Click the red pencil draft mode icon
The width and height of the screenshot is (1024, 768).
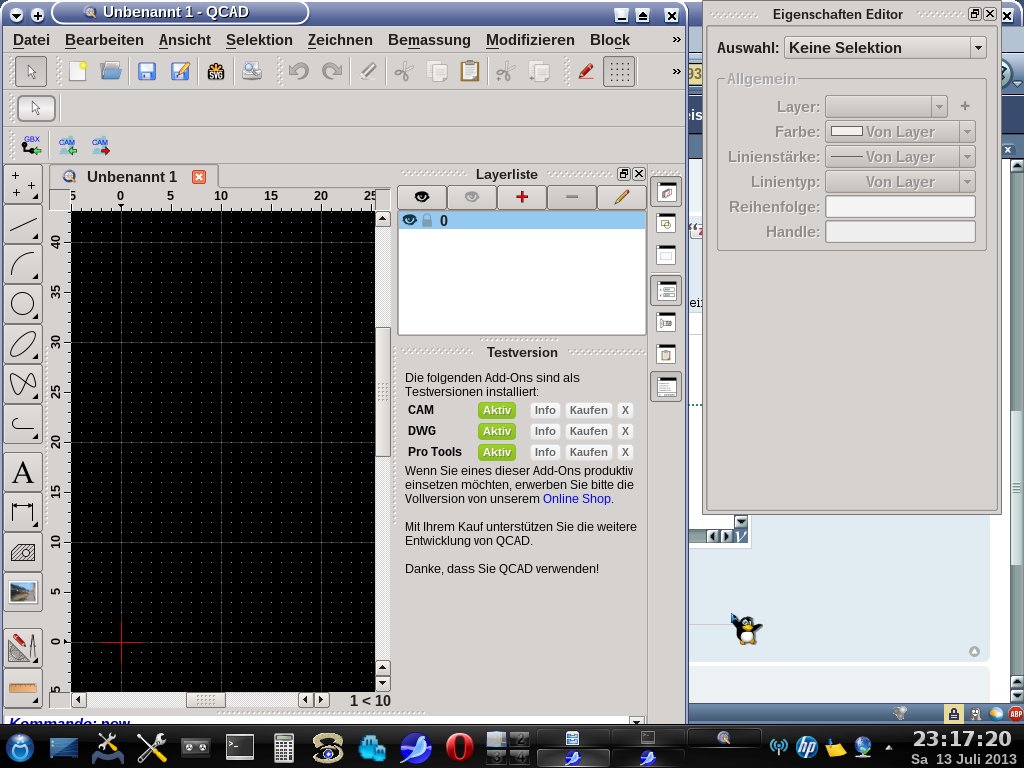coord(586,71)
